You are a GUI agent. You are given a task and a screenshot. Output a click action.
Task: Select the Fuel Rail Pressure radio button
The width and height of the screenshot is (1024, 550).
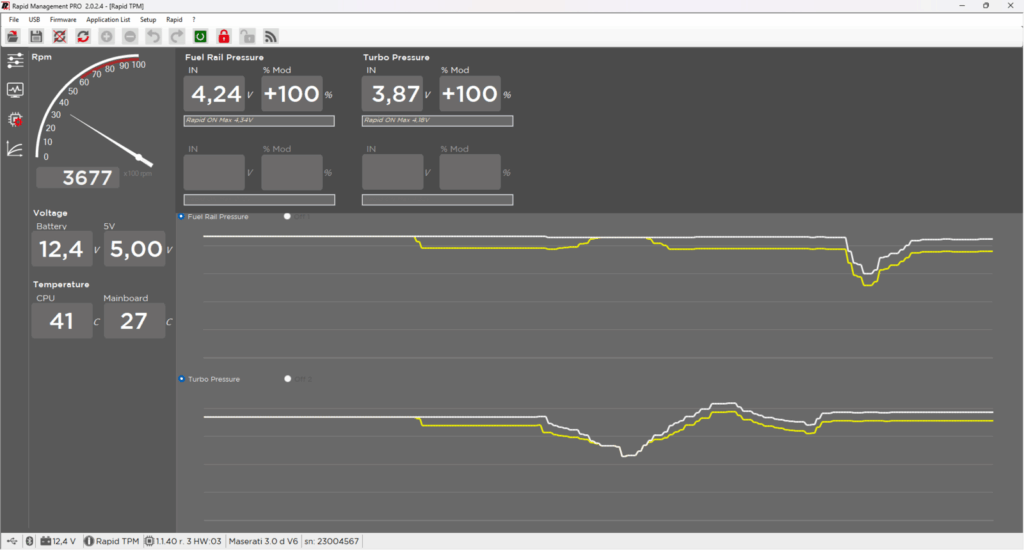click(x=181, y=216)
